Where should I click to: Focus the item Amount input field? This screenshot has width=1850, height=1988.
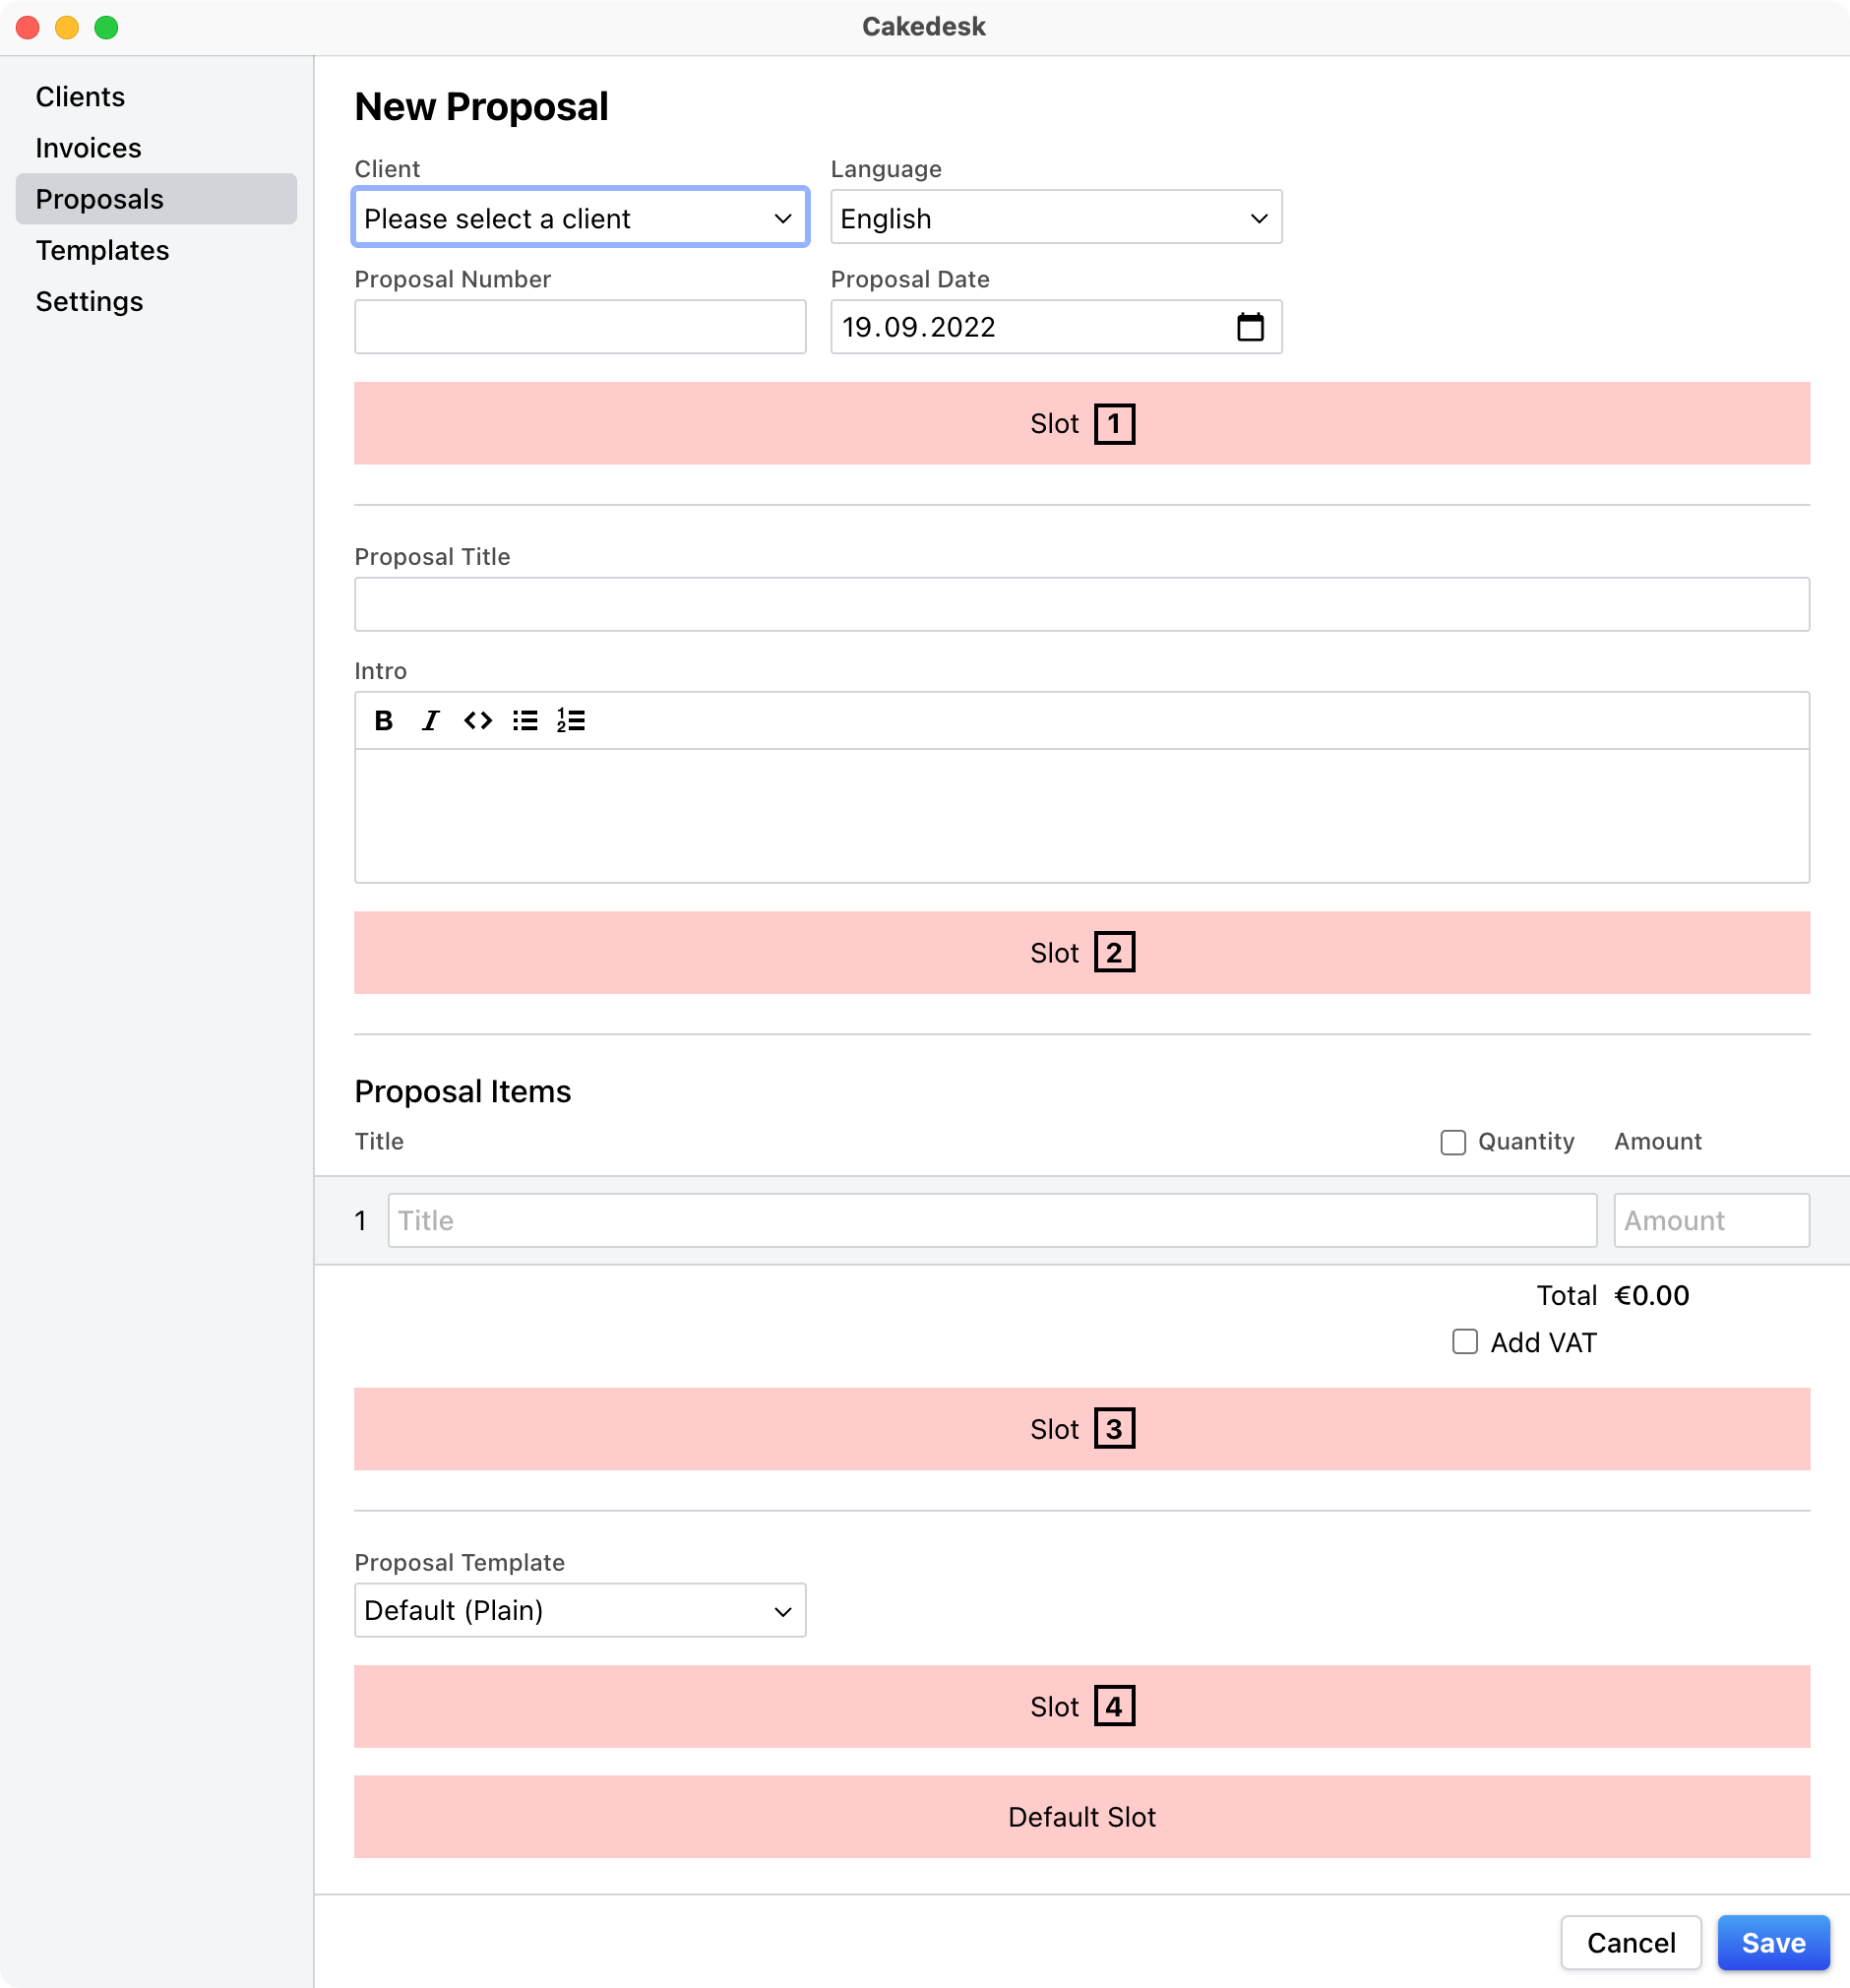click(1710, 1220)
